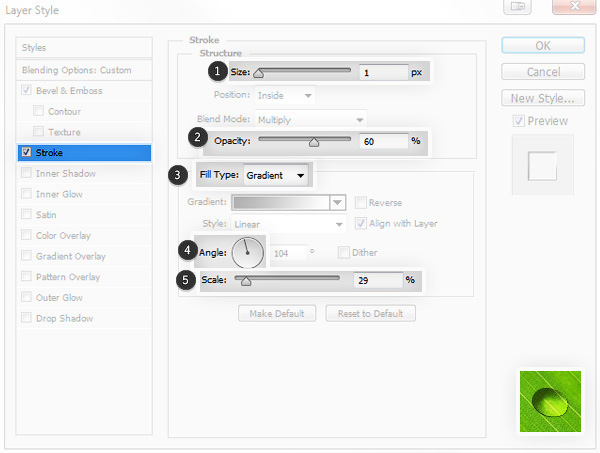Viewport: 600px width, 453px height.
Task: Enable the Inner Shadow checkbox
Action: 26,173
